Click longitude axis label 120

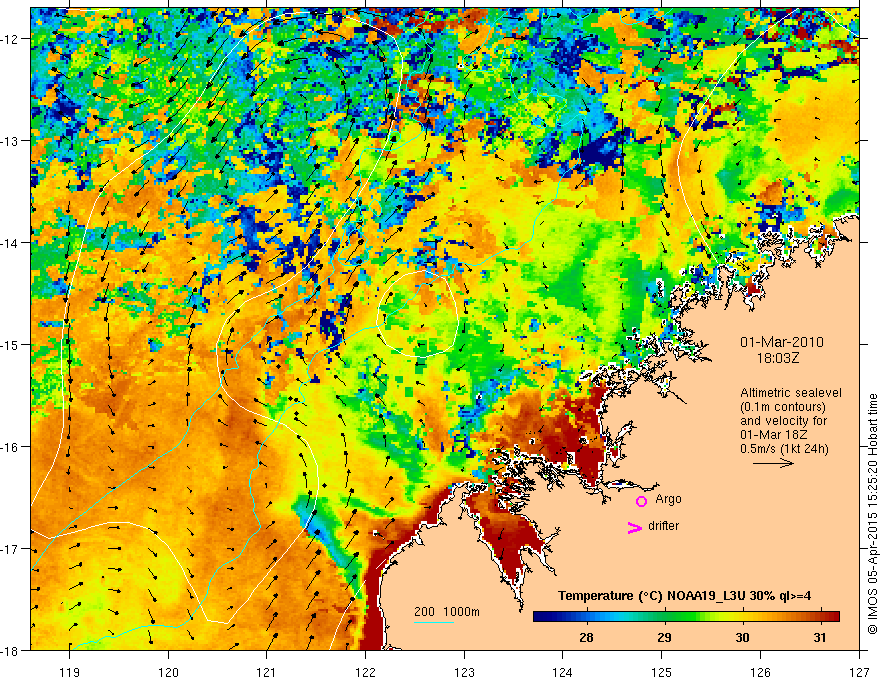pos(168,672)
